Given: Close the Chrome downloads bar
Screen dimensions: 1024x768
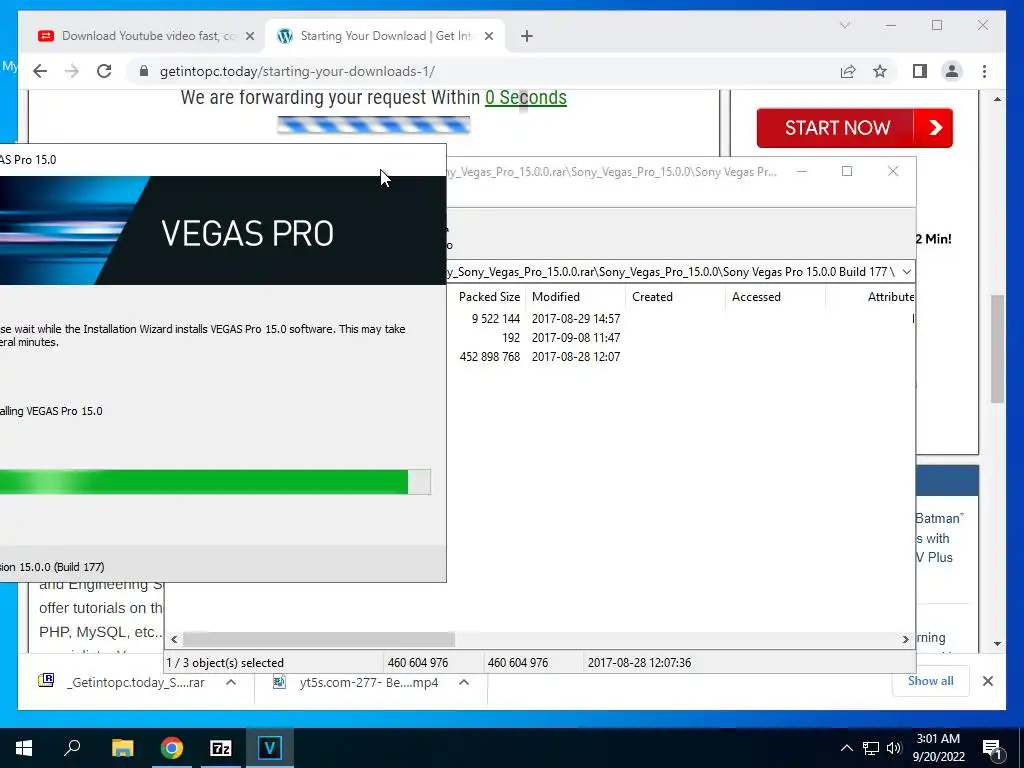Looking at the screenshot, I should [x=987, y=681].
